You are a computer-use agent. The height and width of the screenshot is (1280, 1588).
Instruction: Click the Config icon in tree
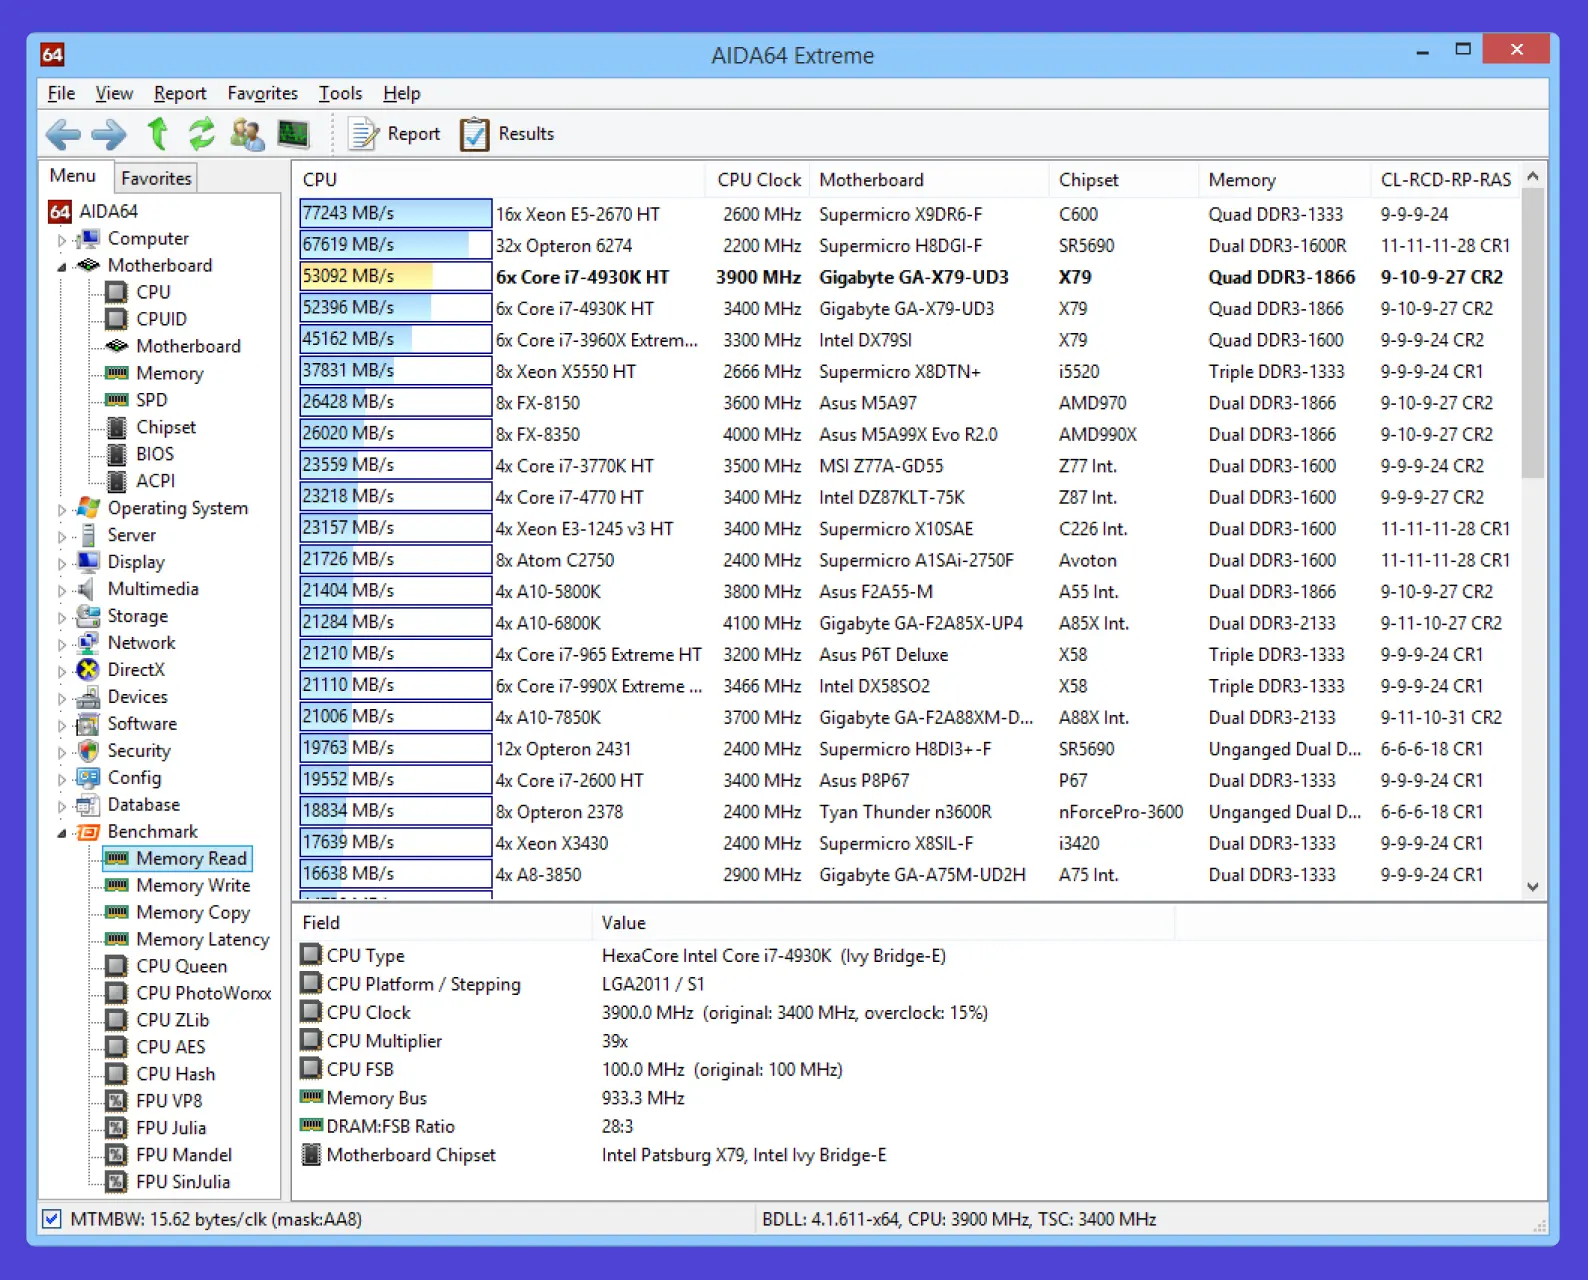coord(88,778)
